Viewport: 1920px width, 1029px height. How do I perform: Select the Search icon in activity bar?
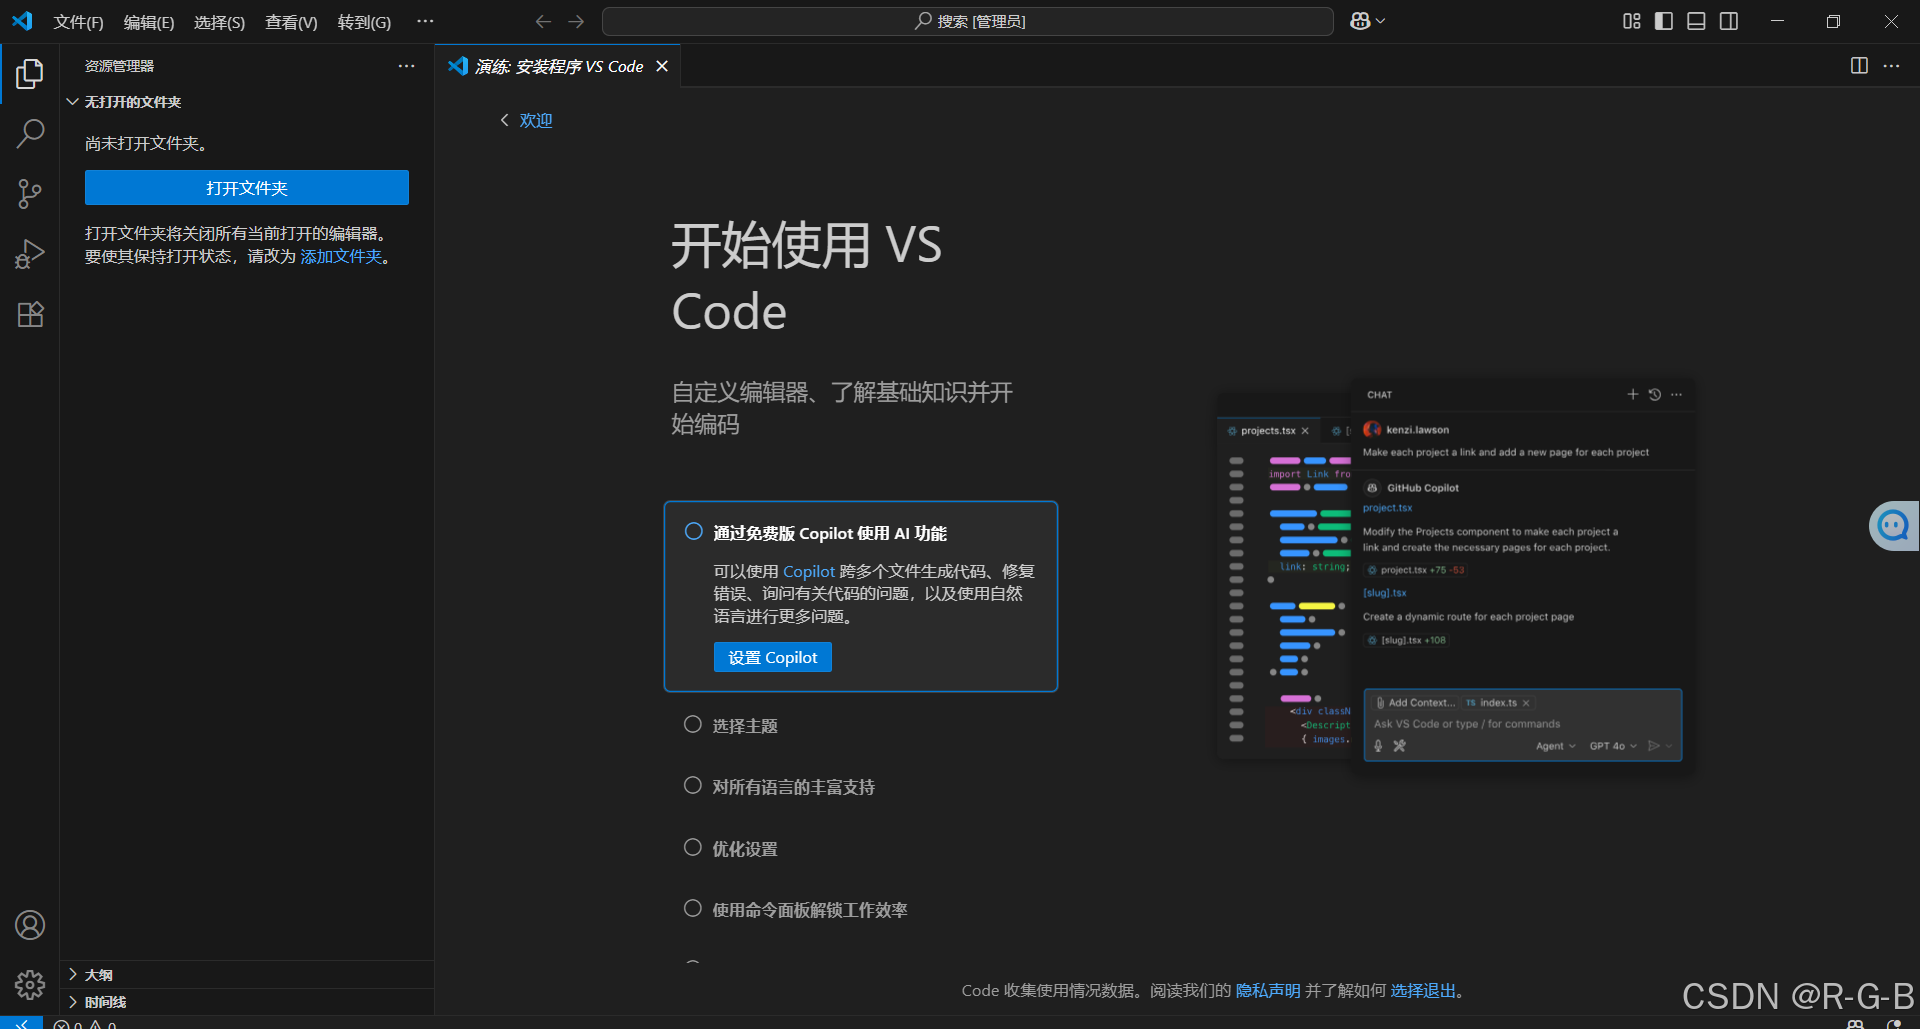coord(30,133)
